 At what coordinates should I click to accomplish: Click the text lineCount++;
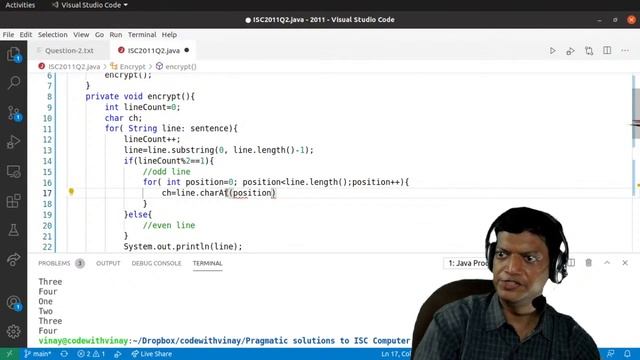point(152,139)
